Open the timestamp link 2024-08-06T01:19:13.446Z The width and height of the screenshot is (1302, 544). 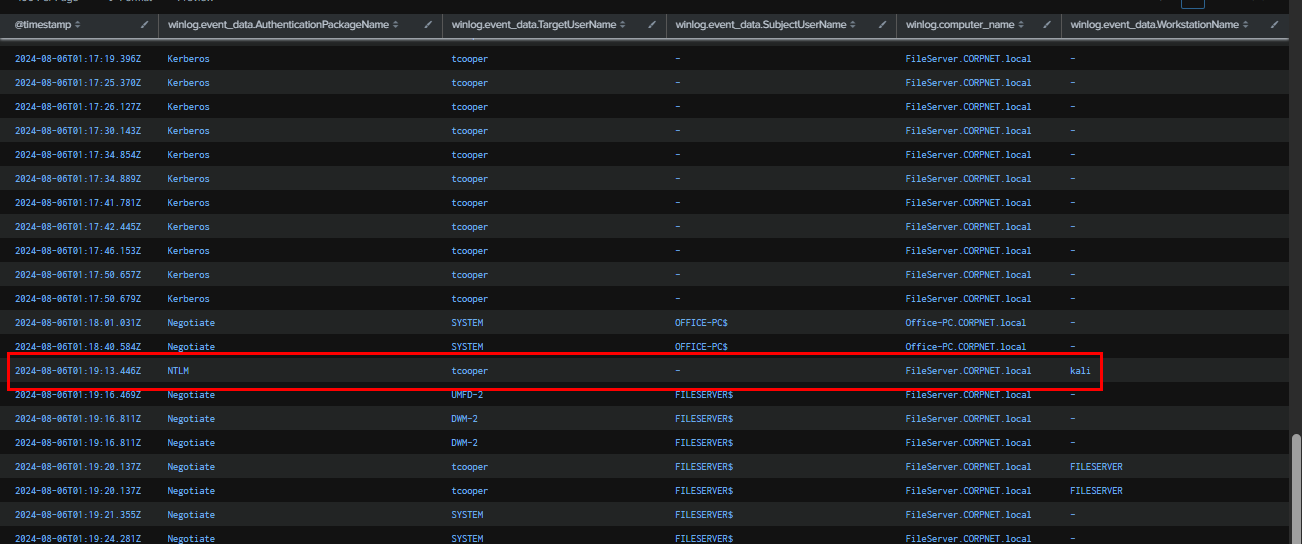click(x=78, y=371)
